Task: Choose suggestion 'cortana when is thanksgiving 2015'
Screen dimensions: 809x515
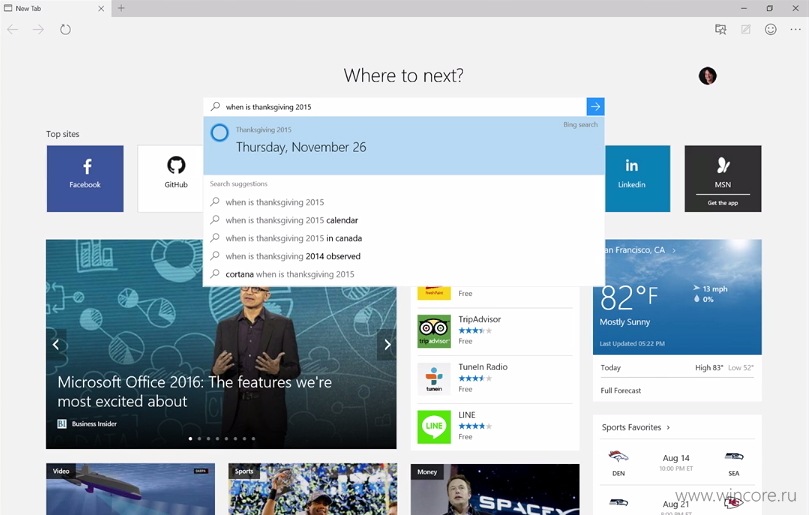Action: (404, 275)
